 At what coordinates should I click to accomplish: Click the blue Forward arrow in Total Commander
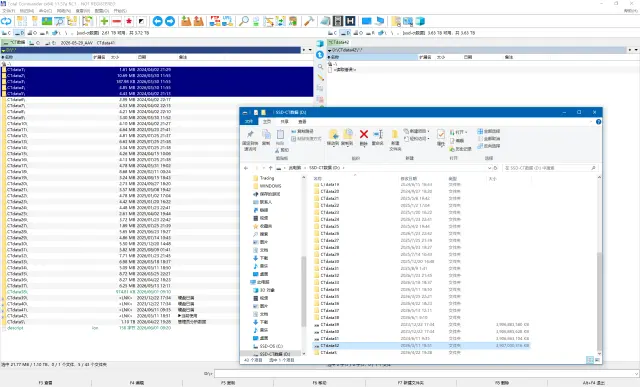click(x=170, y=21)
